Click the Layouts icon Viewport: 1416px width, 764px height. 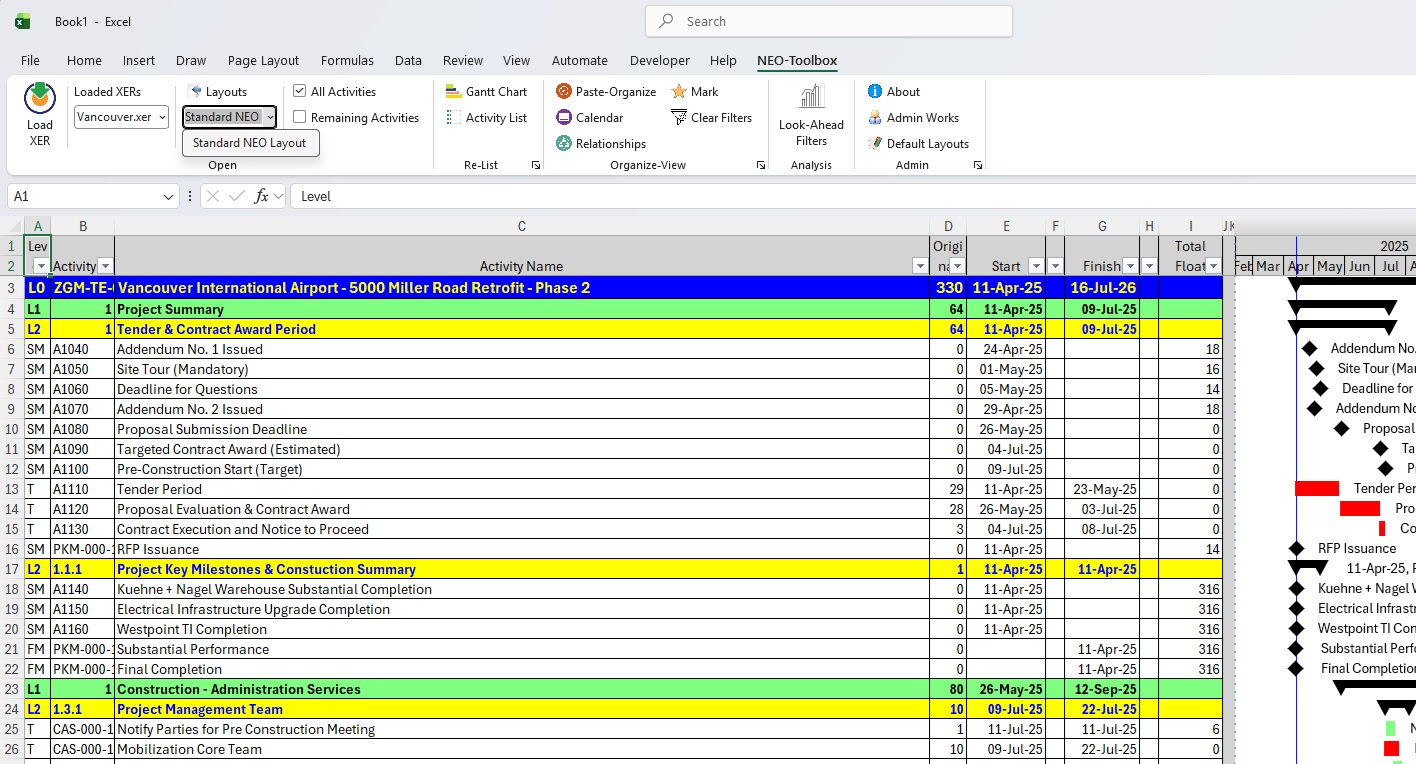point(195,91)
